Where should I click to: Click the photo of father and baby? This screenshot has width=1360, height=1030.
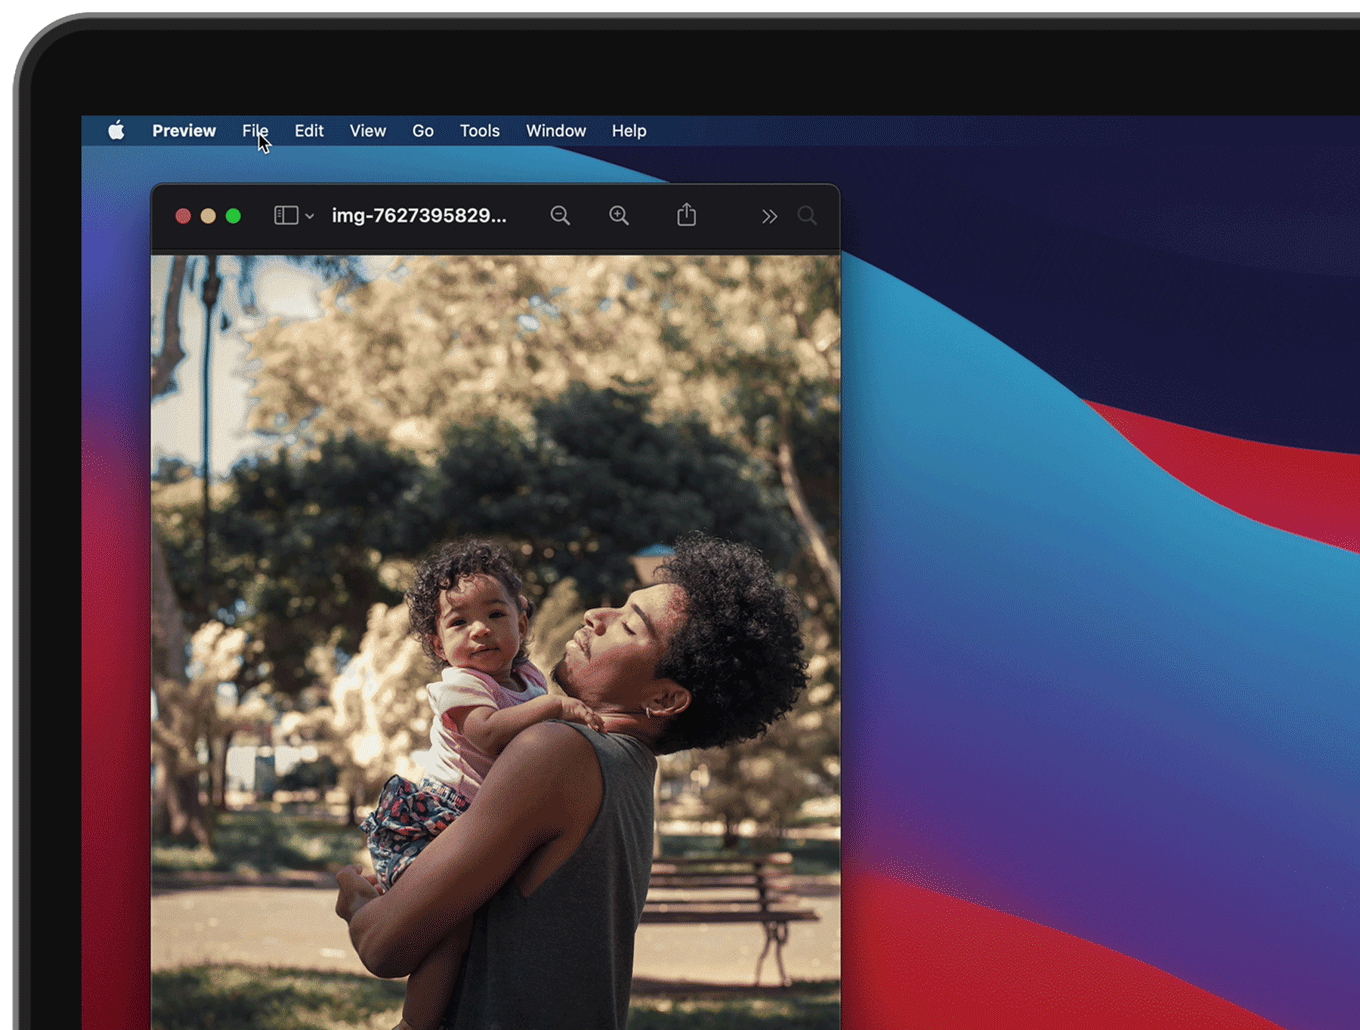point(496,642)
